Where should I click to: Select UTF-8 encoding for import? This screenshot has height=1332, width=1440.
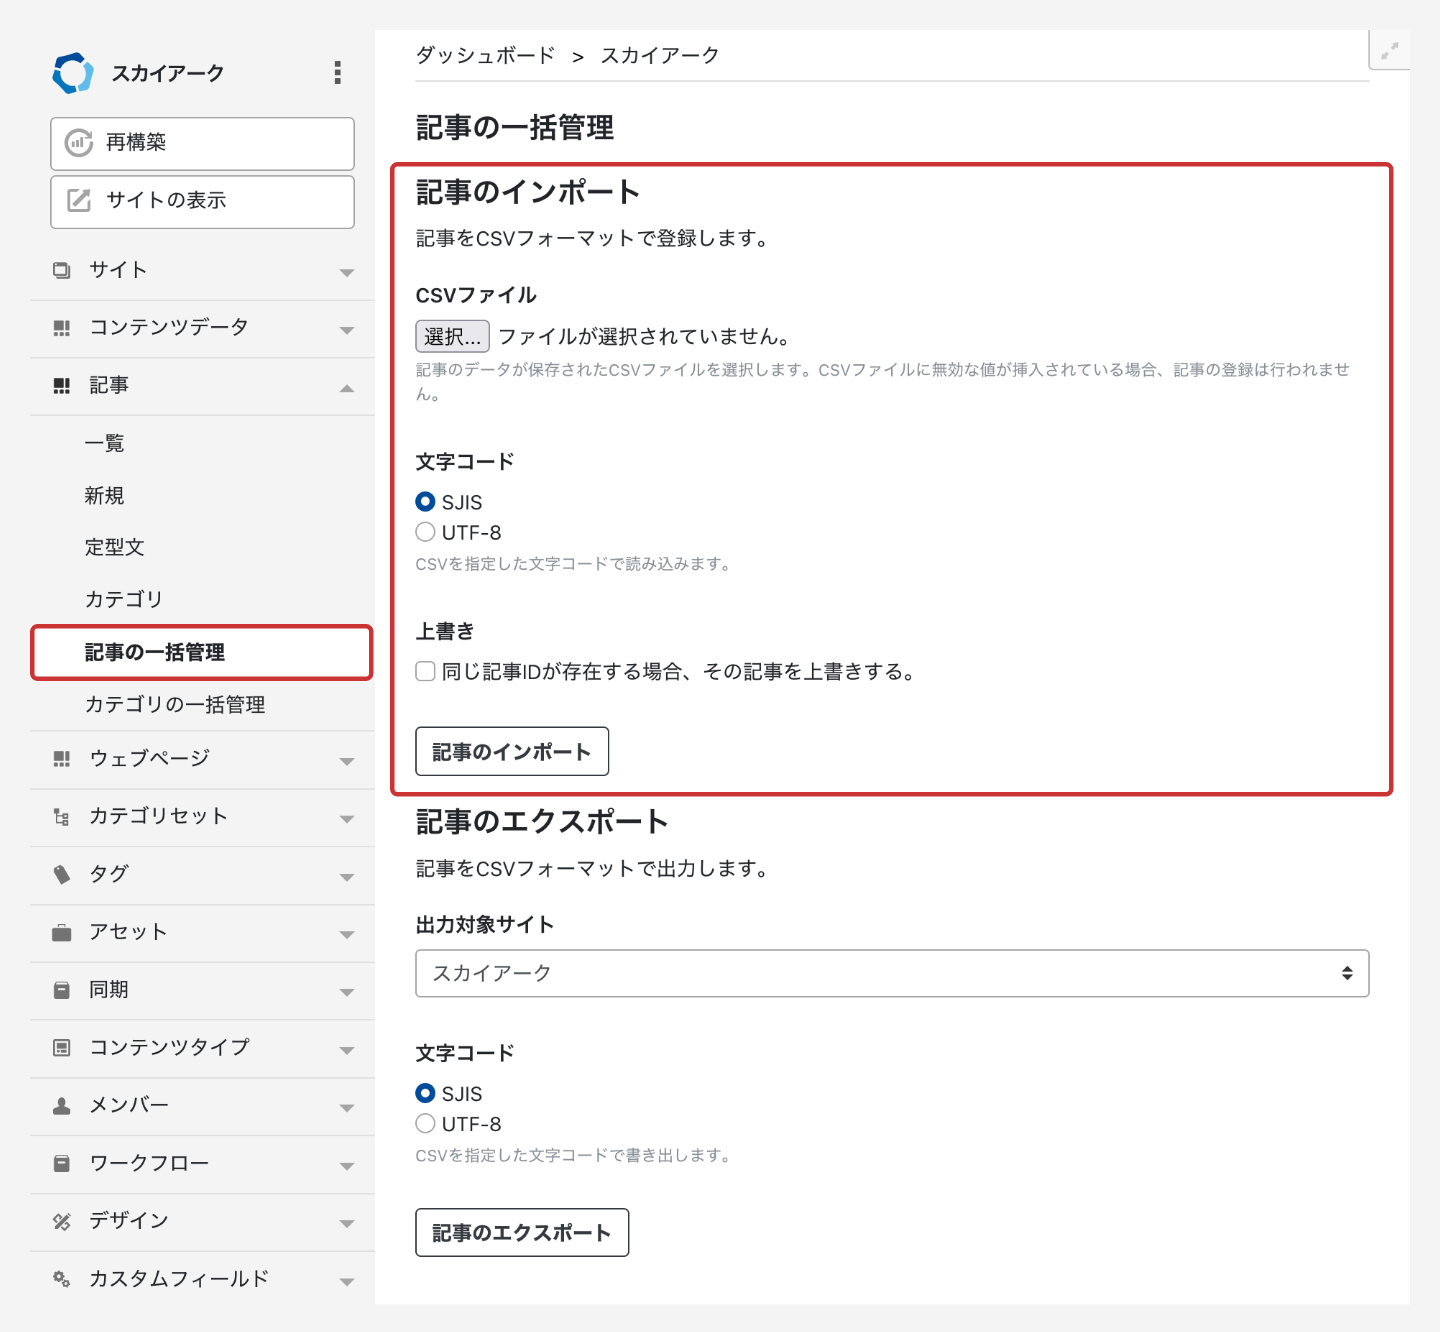coord(426,532)
